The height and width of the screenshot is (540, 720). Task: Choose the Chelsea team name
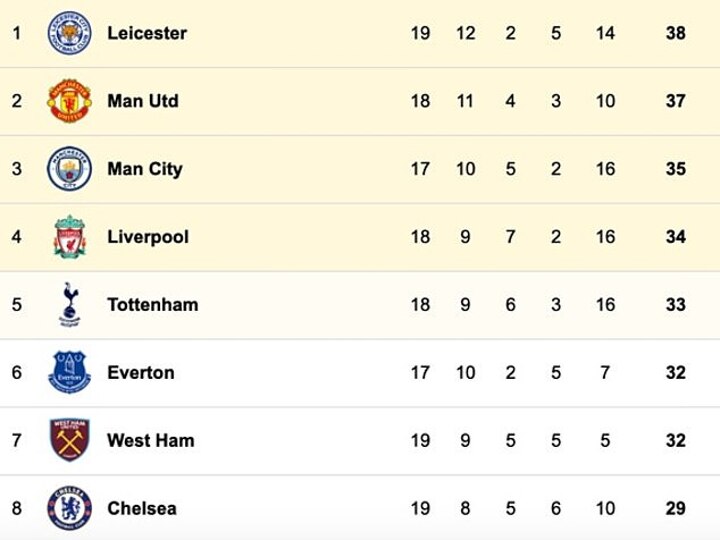[x=142, y=509]
